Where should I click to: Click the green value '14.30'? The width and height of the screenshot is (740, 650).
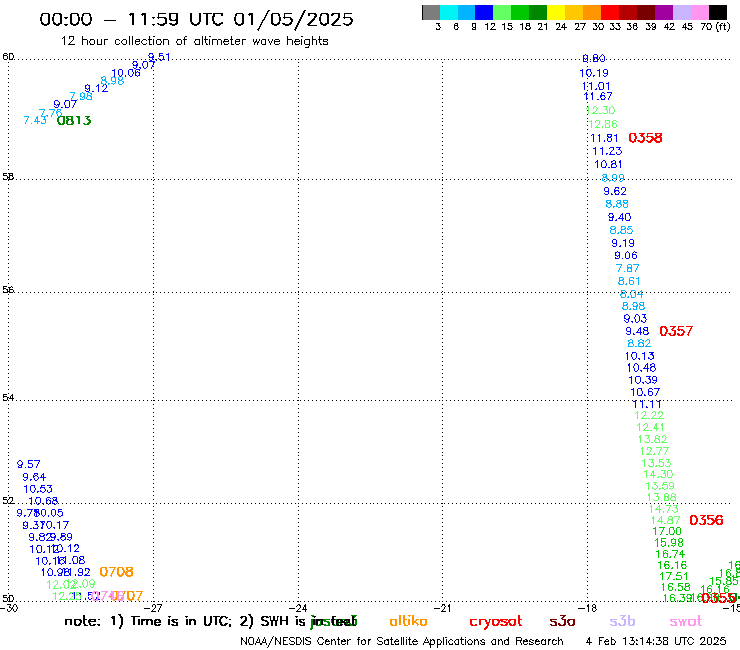coord(658,474)
